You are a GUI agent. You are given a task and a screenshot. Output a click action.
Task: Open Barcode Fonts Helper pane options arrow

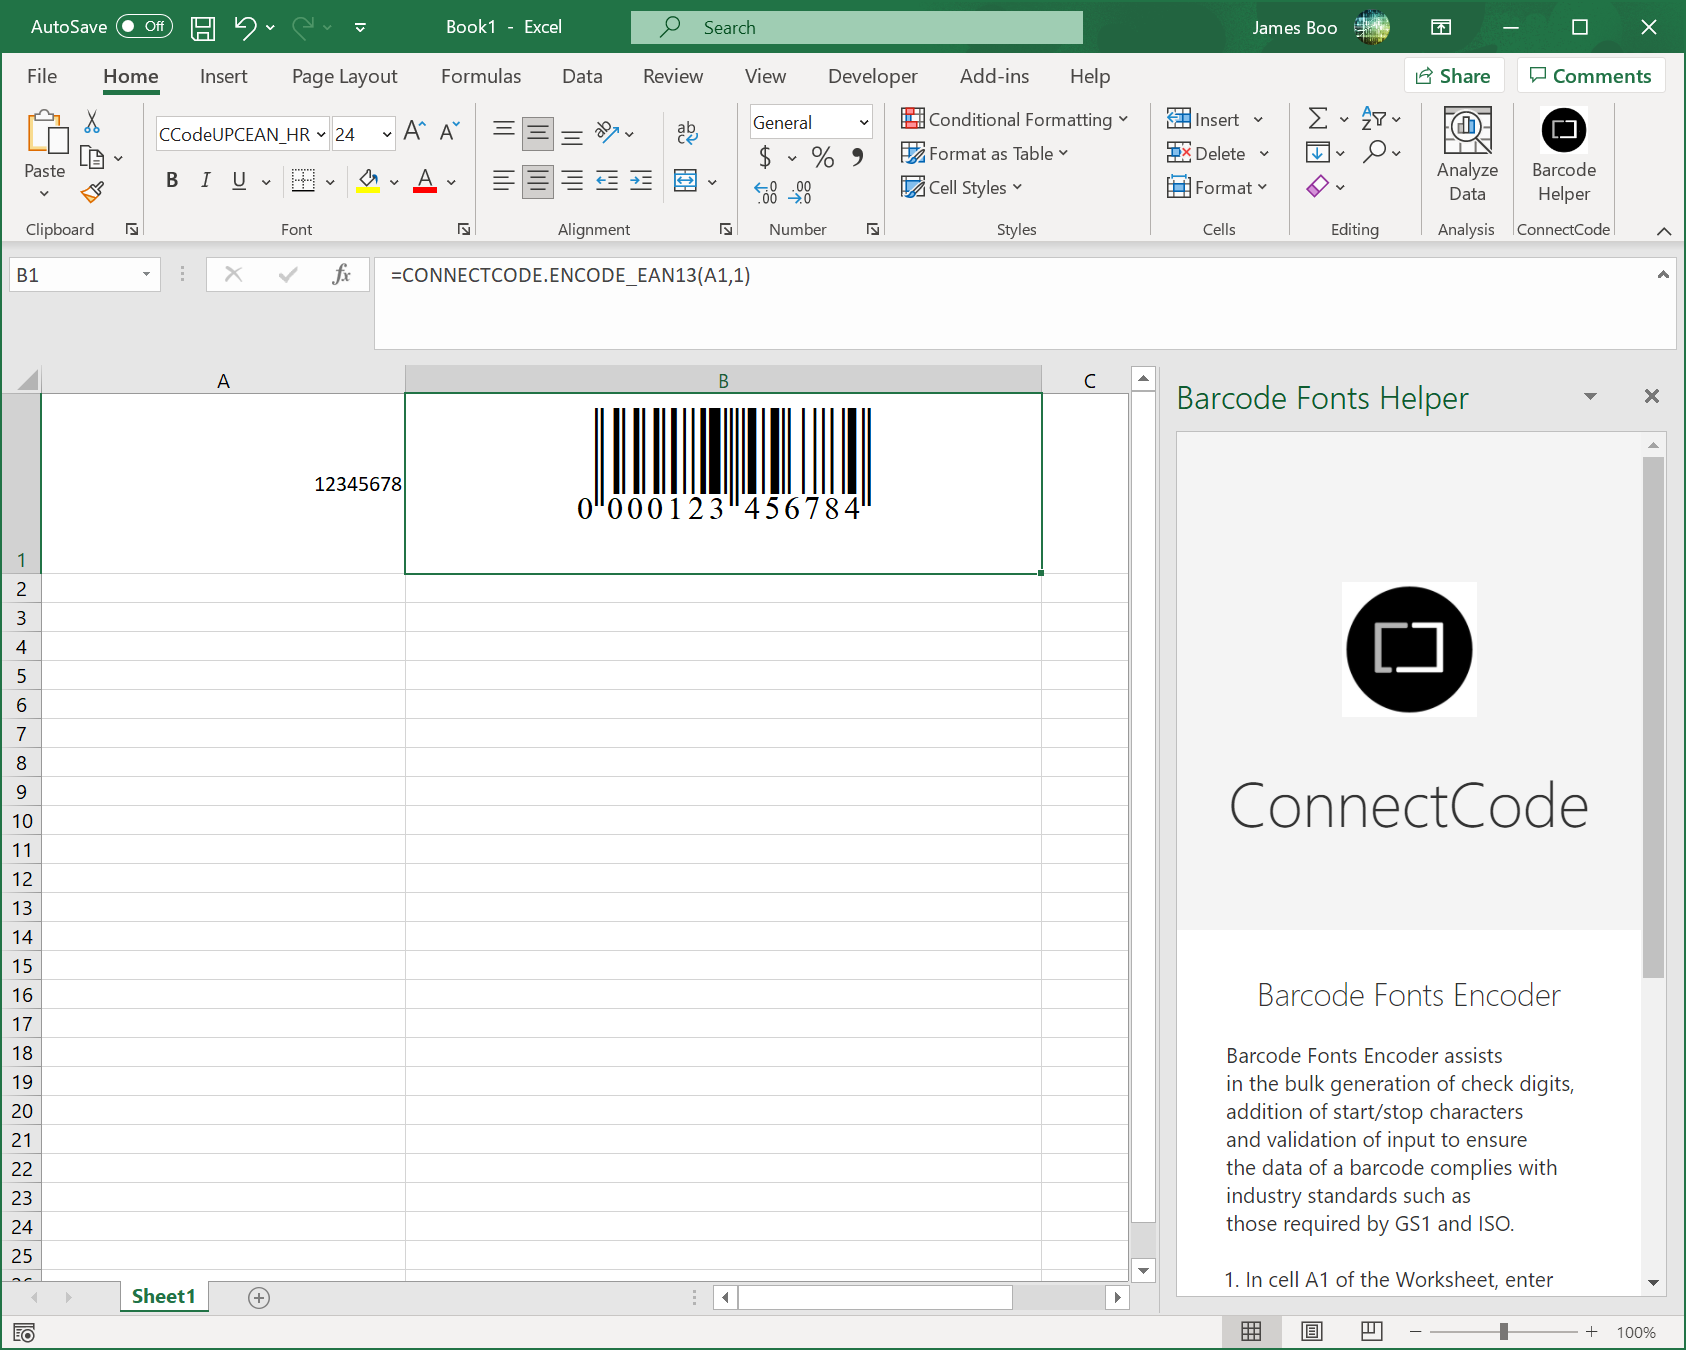click(x=1590, y=397)
